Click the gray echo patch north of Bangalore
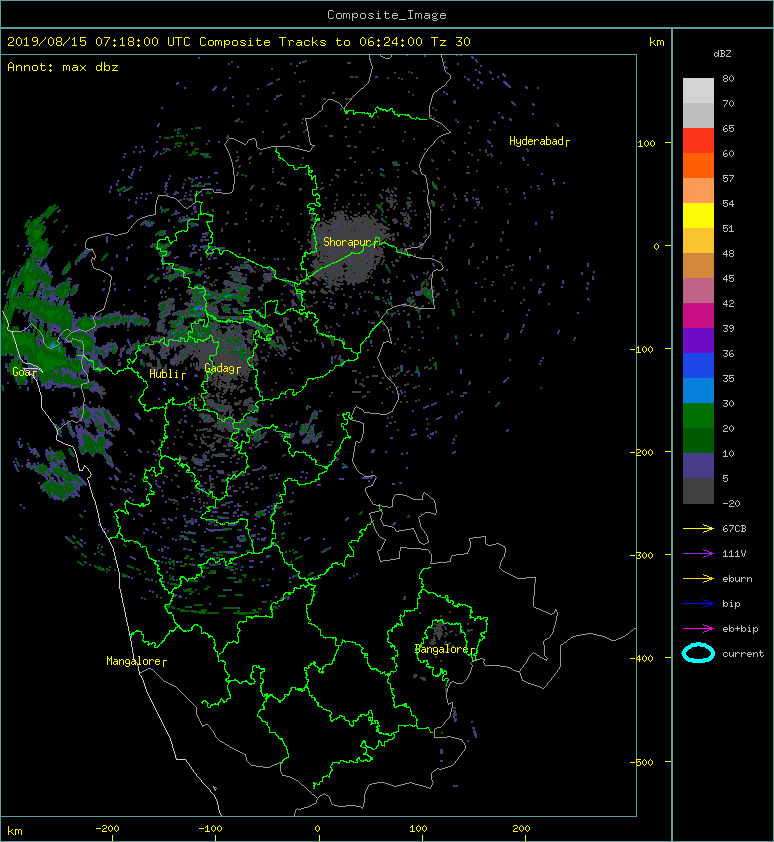Image resolution: width=774 pixels, height=842 pixels. 438,630
